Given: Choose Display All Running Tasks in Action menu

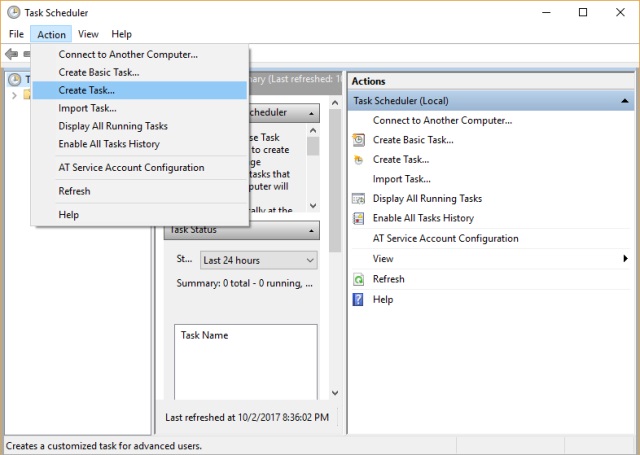Looking at the screenshot, I should click(x=140, y=126).
